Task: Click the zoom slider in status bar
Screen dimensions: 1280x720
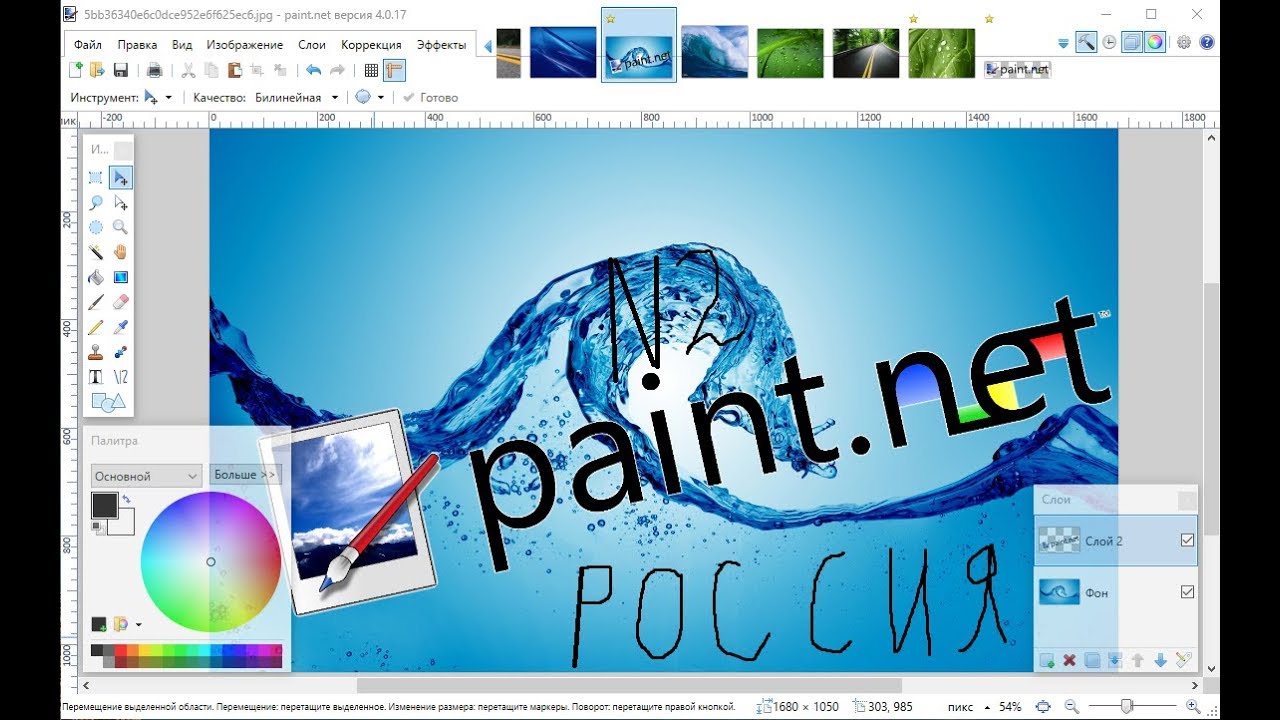Action: point(1128,707)
